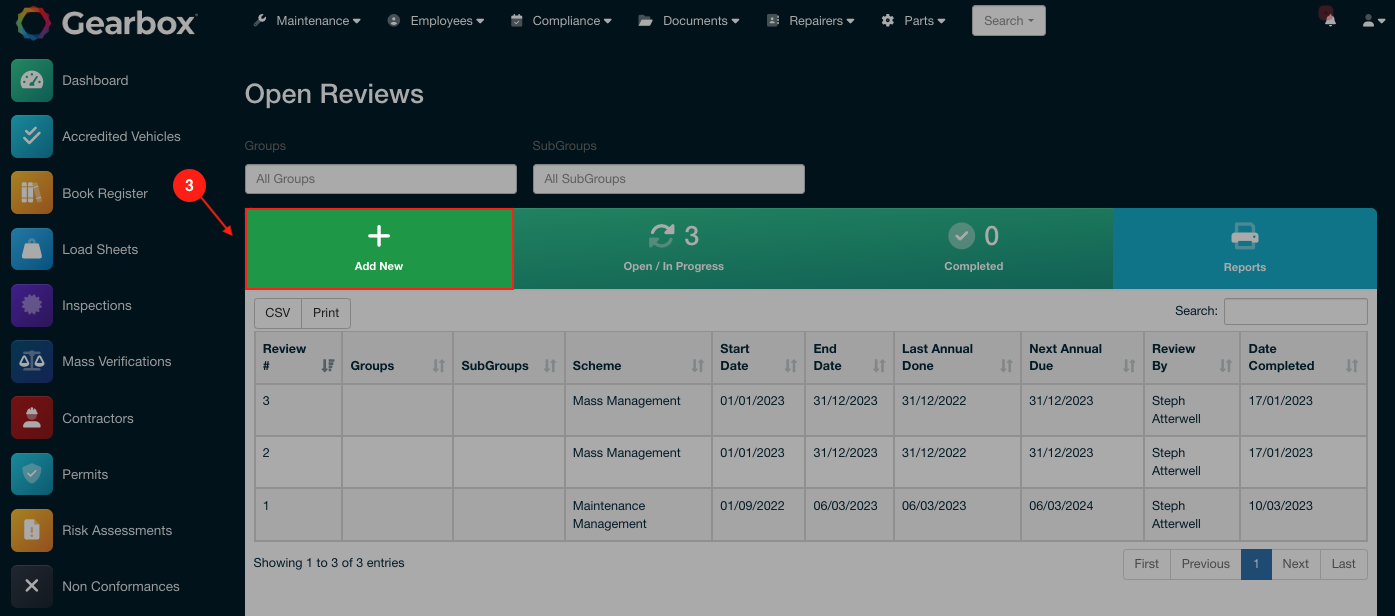This screenshot has height=616, width=1395.
Task: Sort by Start Date column arrows
Action: [x=791, y=366]
